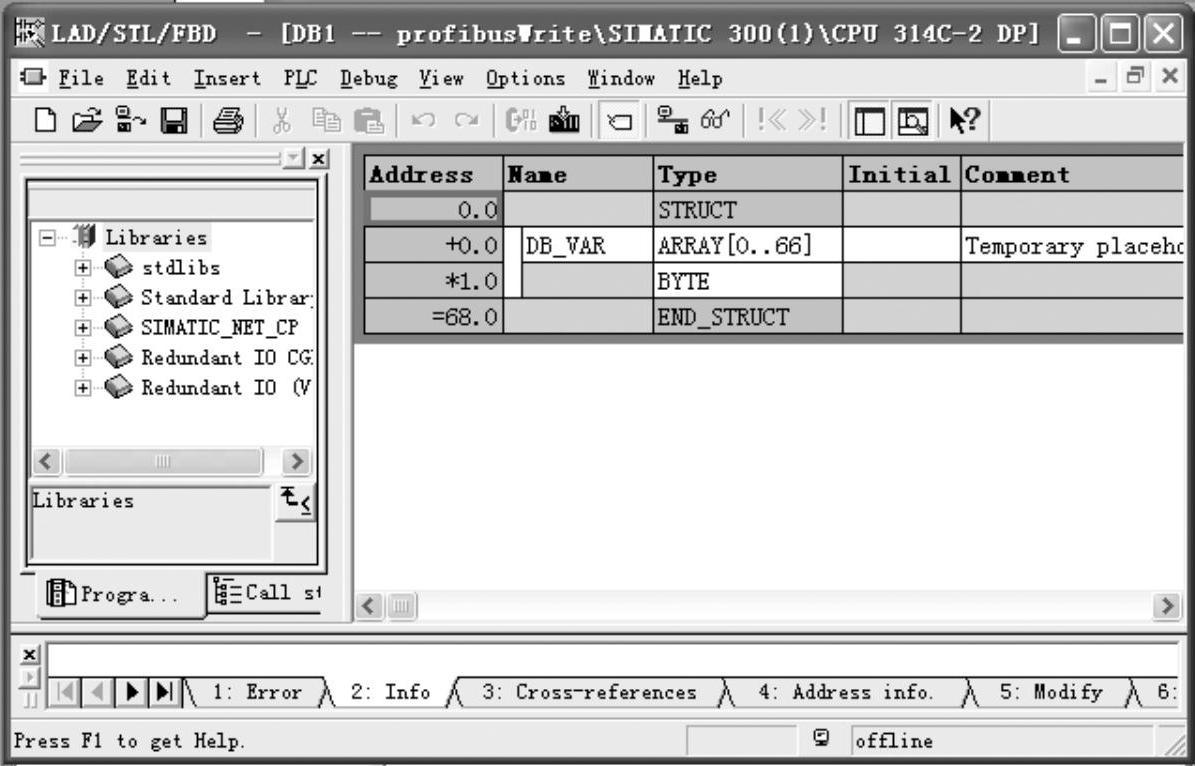Redo action with Redo arrow
Screen dimensions: 1195x766
click(x=466, y=120)
